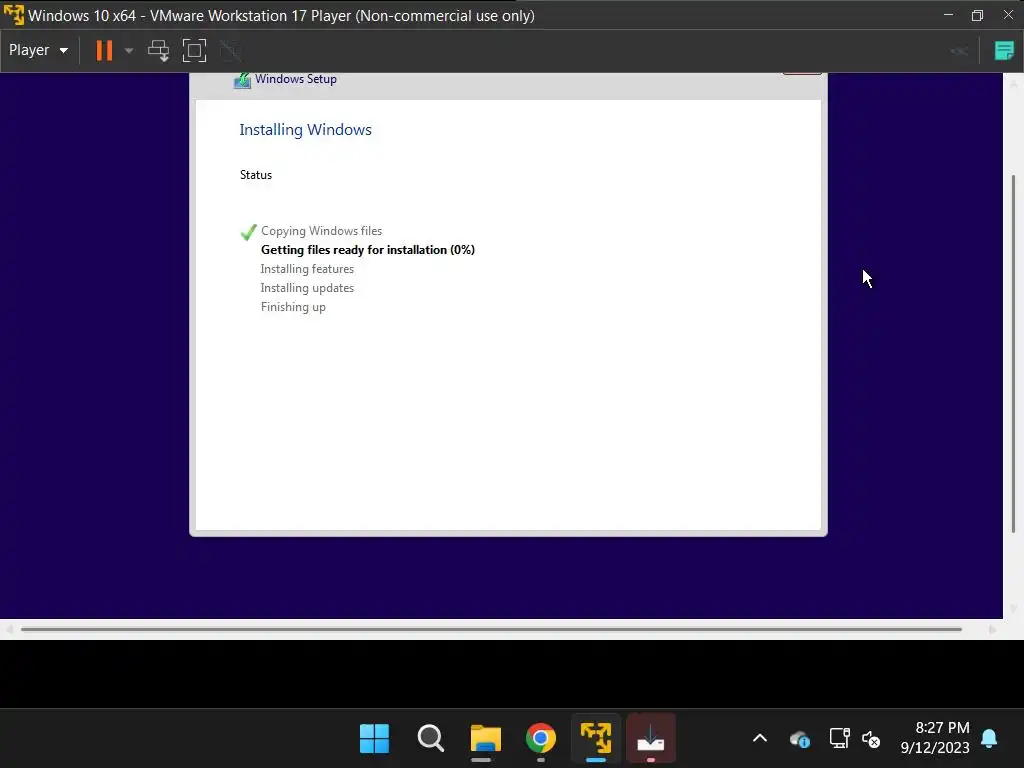Pause the virtual machine
This screenshot has height=768, width=1024.
coord(104,50)
